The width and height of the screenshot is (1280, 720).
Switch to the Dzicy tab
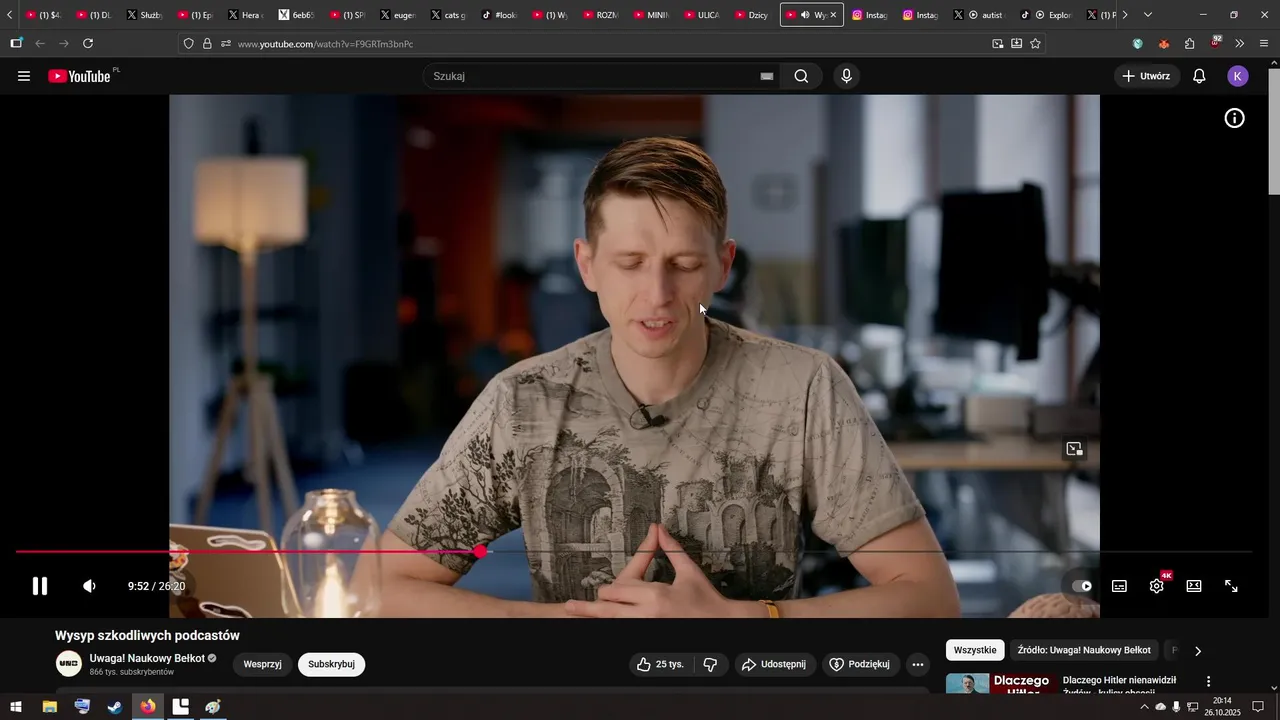(754, 15)
